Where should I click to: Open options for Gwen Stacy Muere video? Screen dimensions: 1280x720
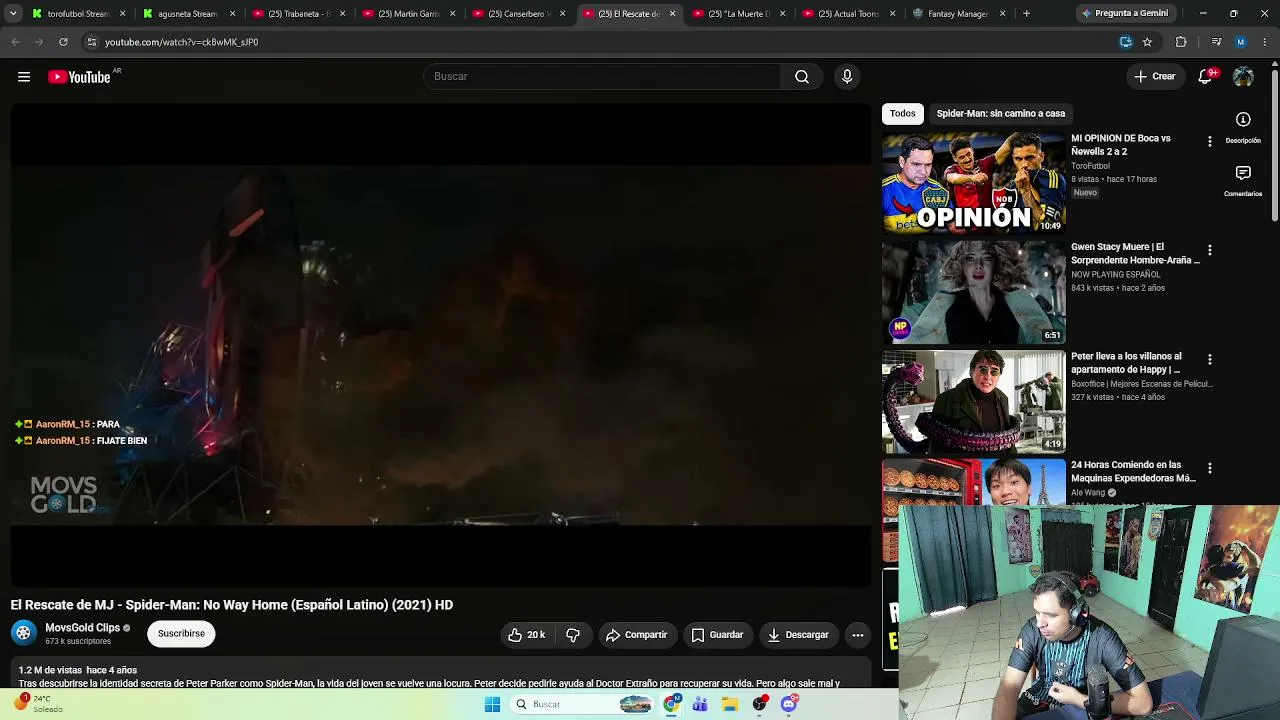[1209, 250]
